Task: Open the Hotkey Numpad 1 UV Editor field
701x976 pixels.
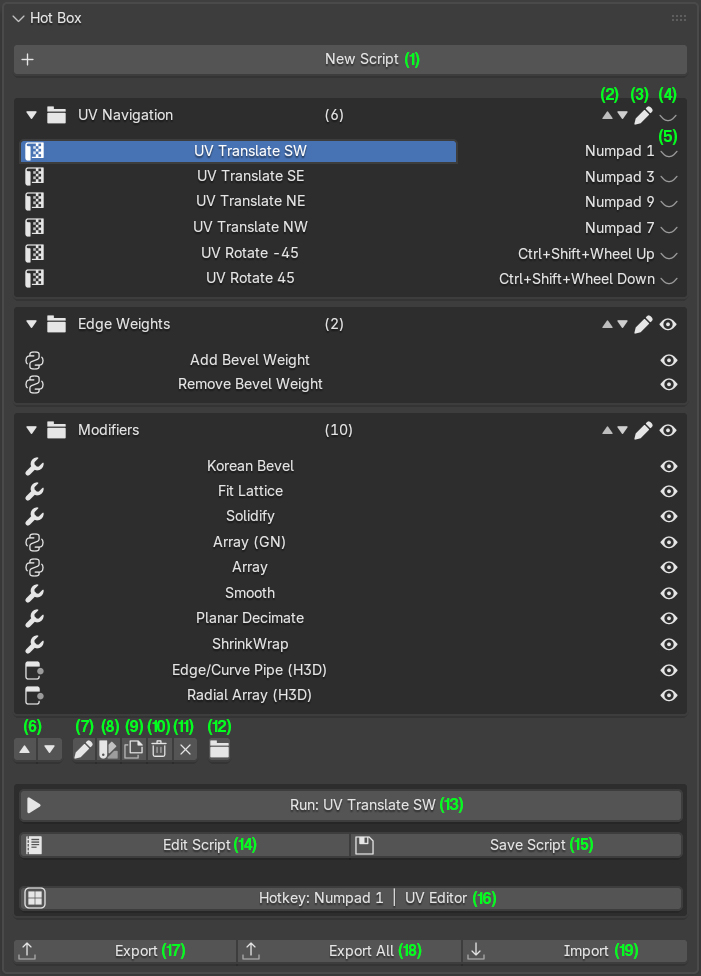Action: 350,898
